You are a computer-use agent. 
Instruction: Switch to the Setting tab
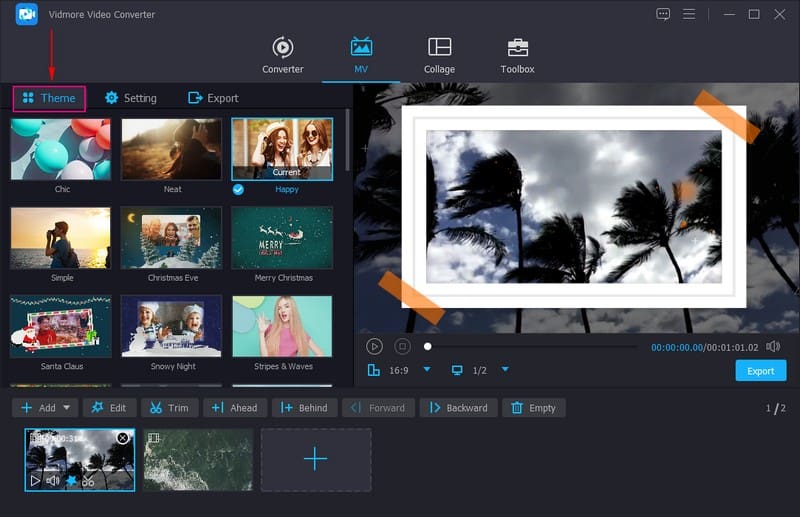(x=131, y=98)
